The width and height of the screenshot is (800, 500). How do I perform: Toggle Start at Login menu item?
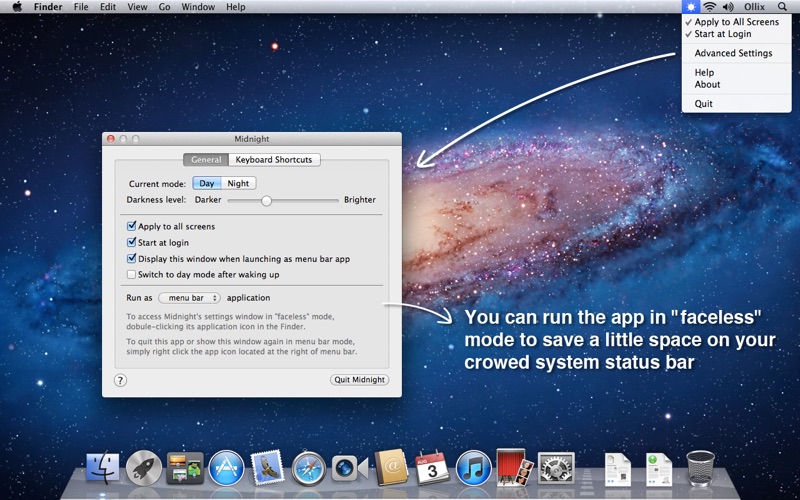click(x=736, y=34)
